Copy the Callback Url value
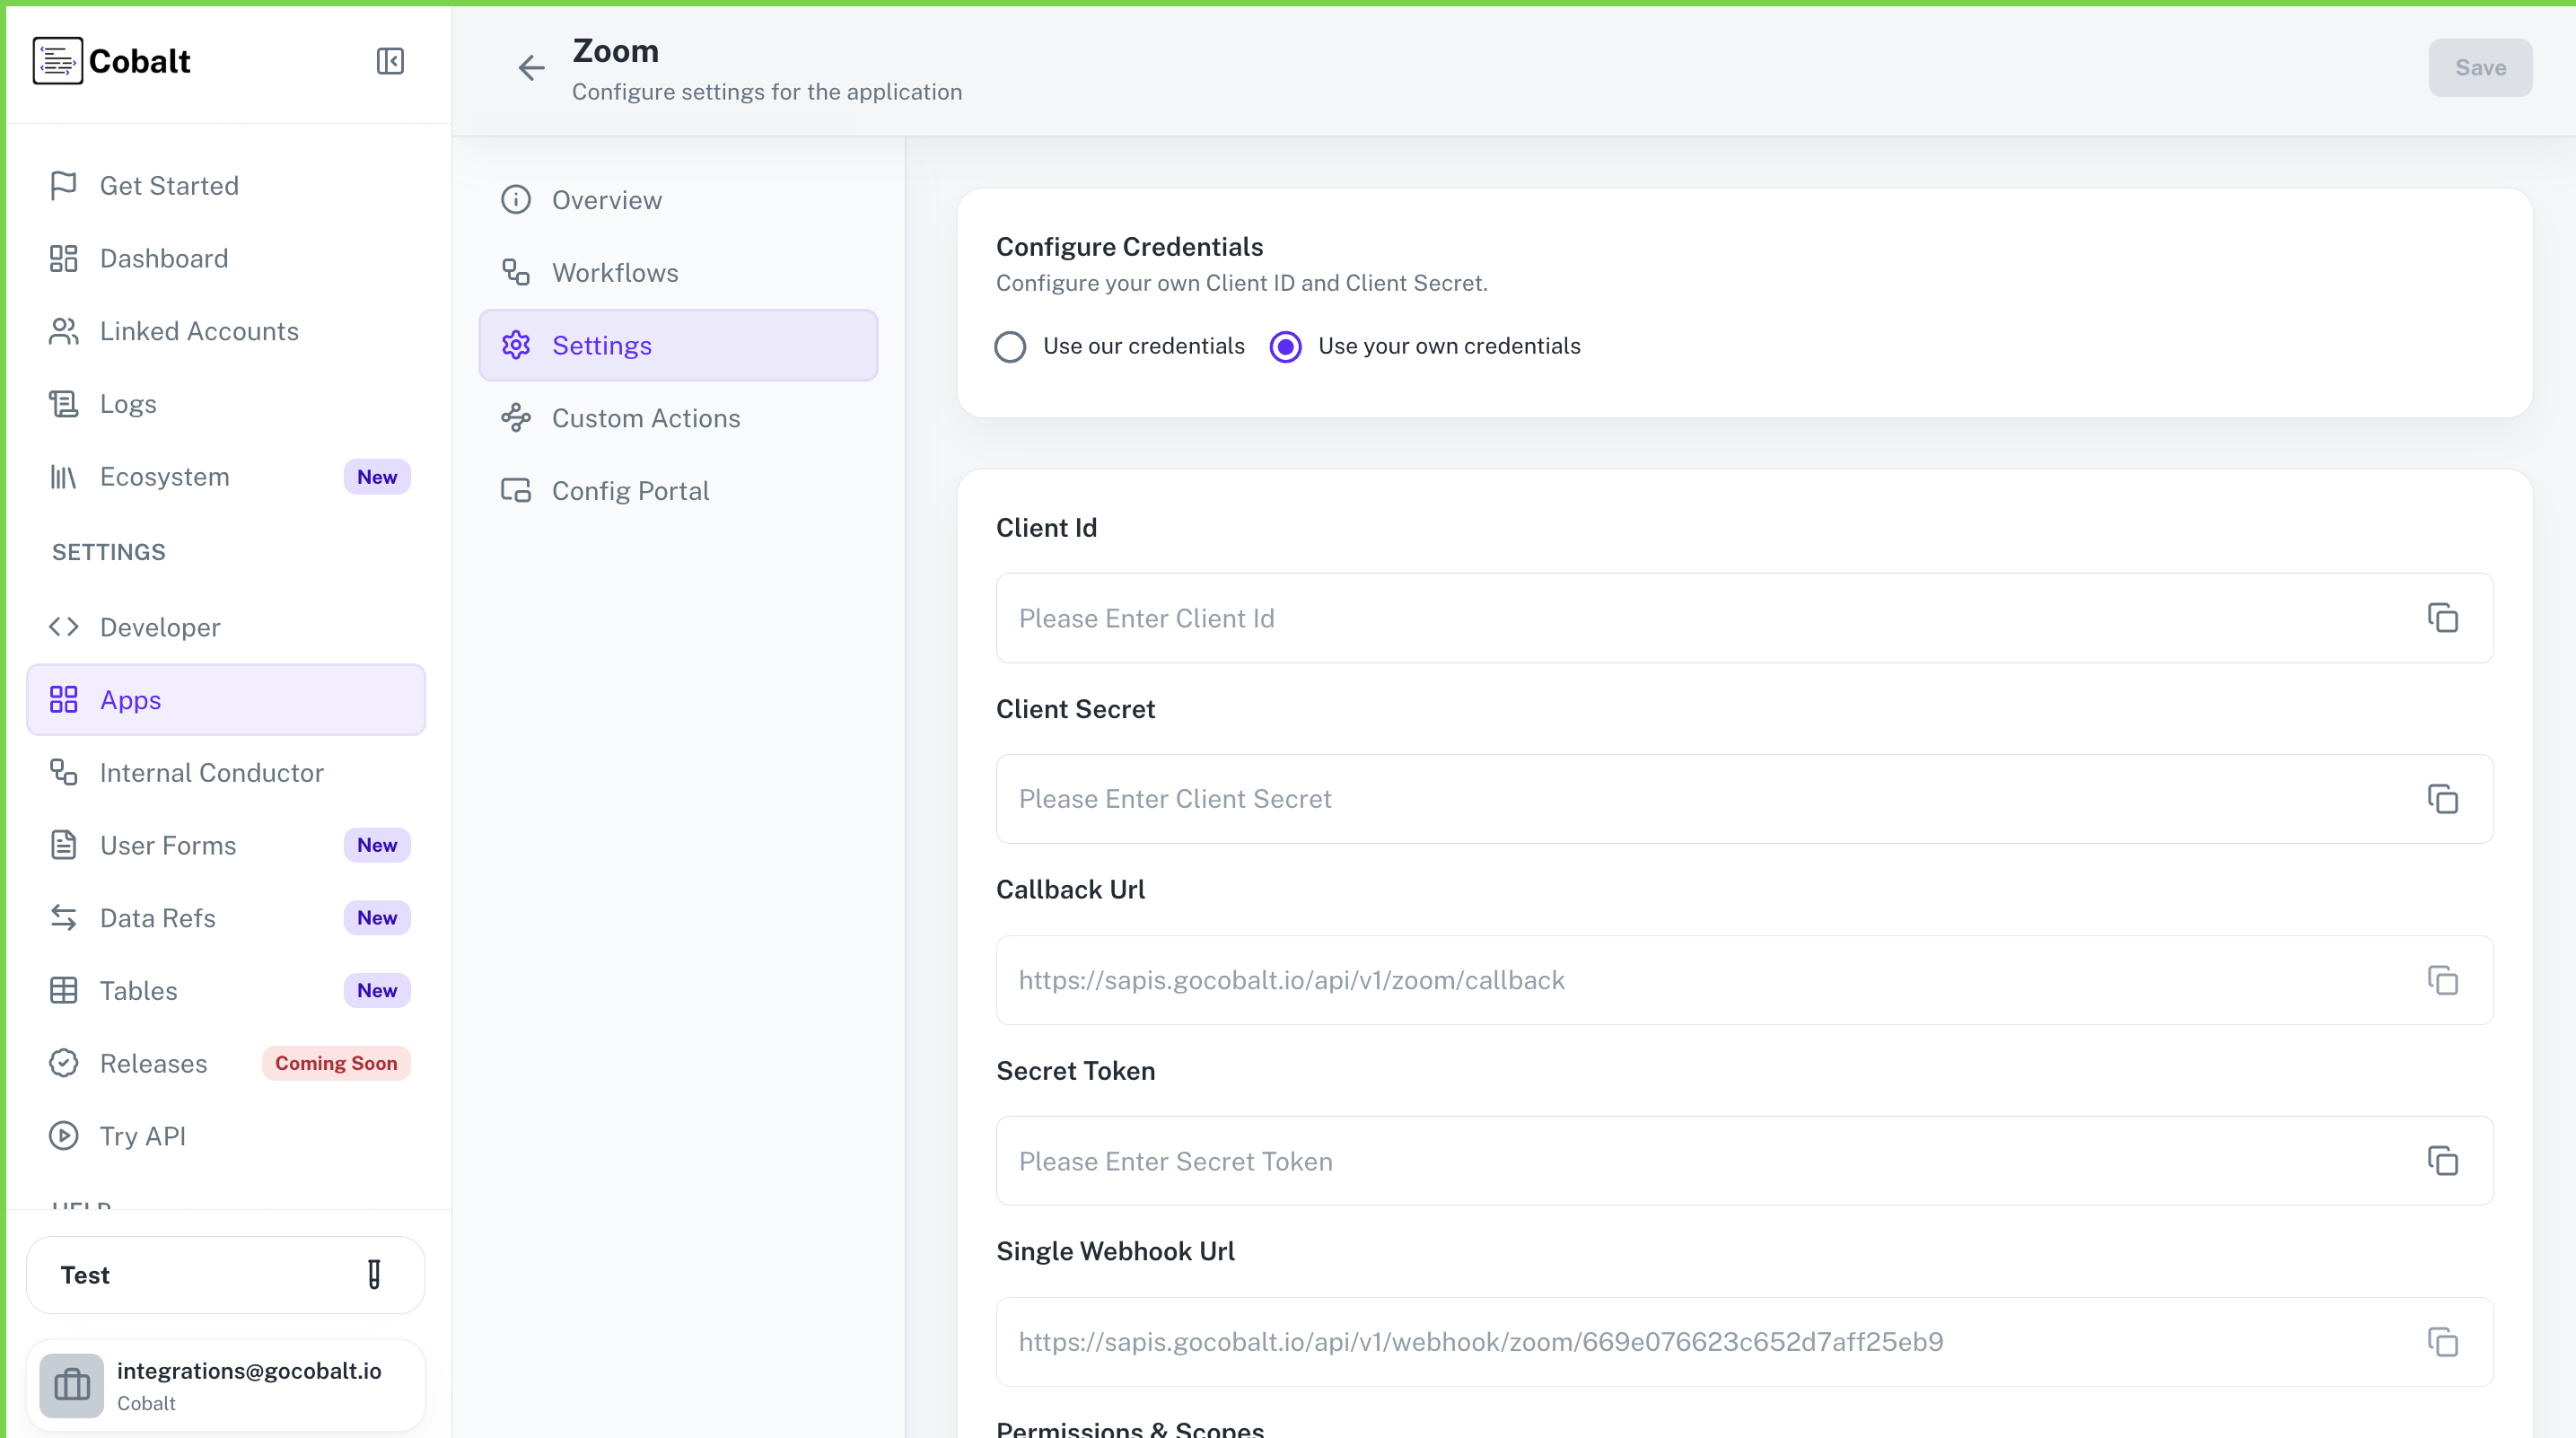The width and height of the screenshot is (2576, 1438). (x=2443, y=980)
